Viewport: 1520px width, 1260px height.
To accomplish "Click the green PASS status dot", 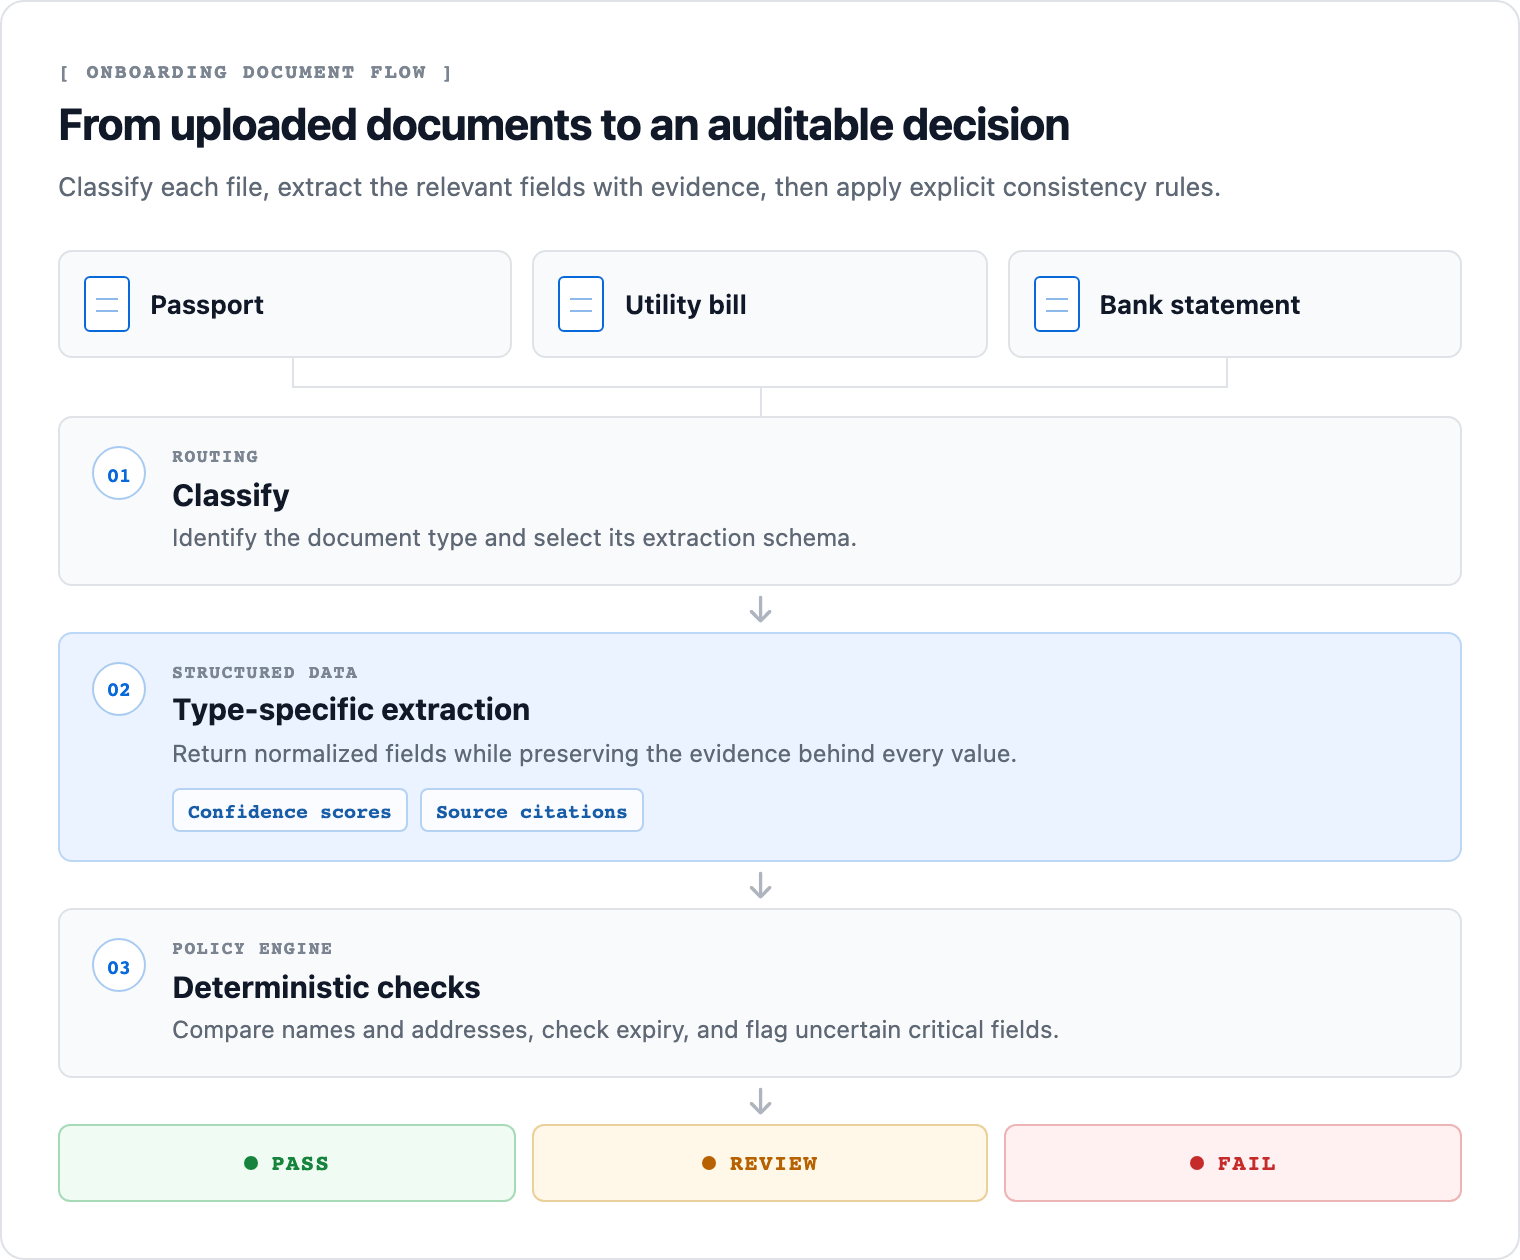I will click(x=251, y=1163).
